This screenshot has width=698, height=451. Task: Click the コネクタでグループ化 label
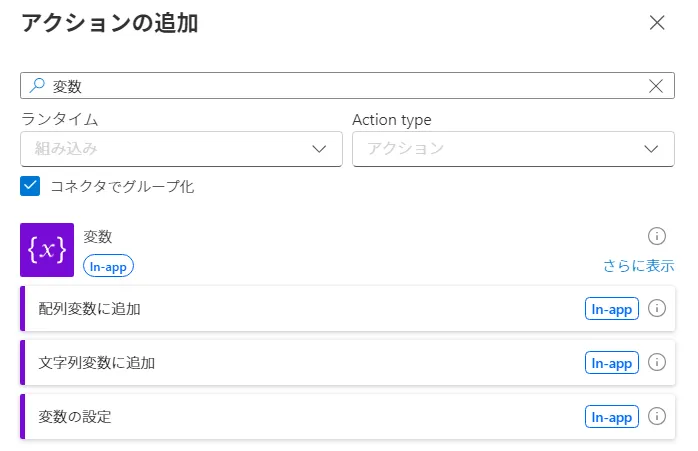pos(122,186)
